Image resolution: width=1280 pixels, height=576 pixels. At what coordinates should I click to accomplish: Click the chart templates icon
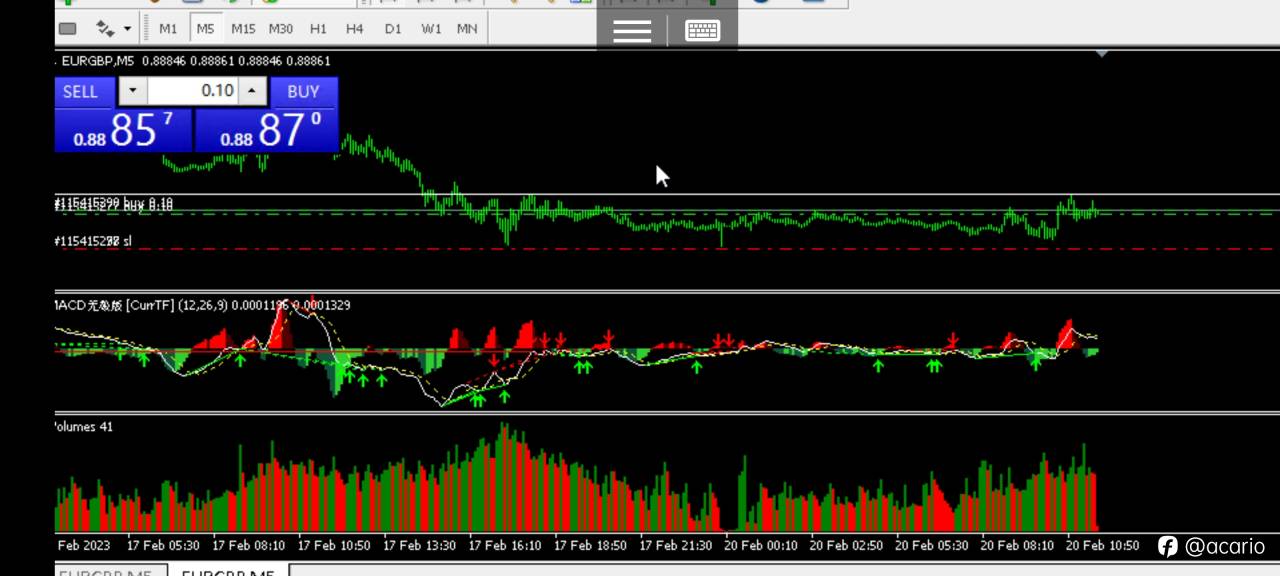click(x=106, y=28)
